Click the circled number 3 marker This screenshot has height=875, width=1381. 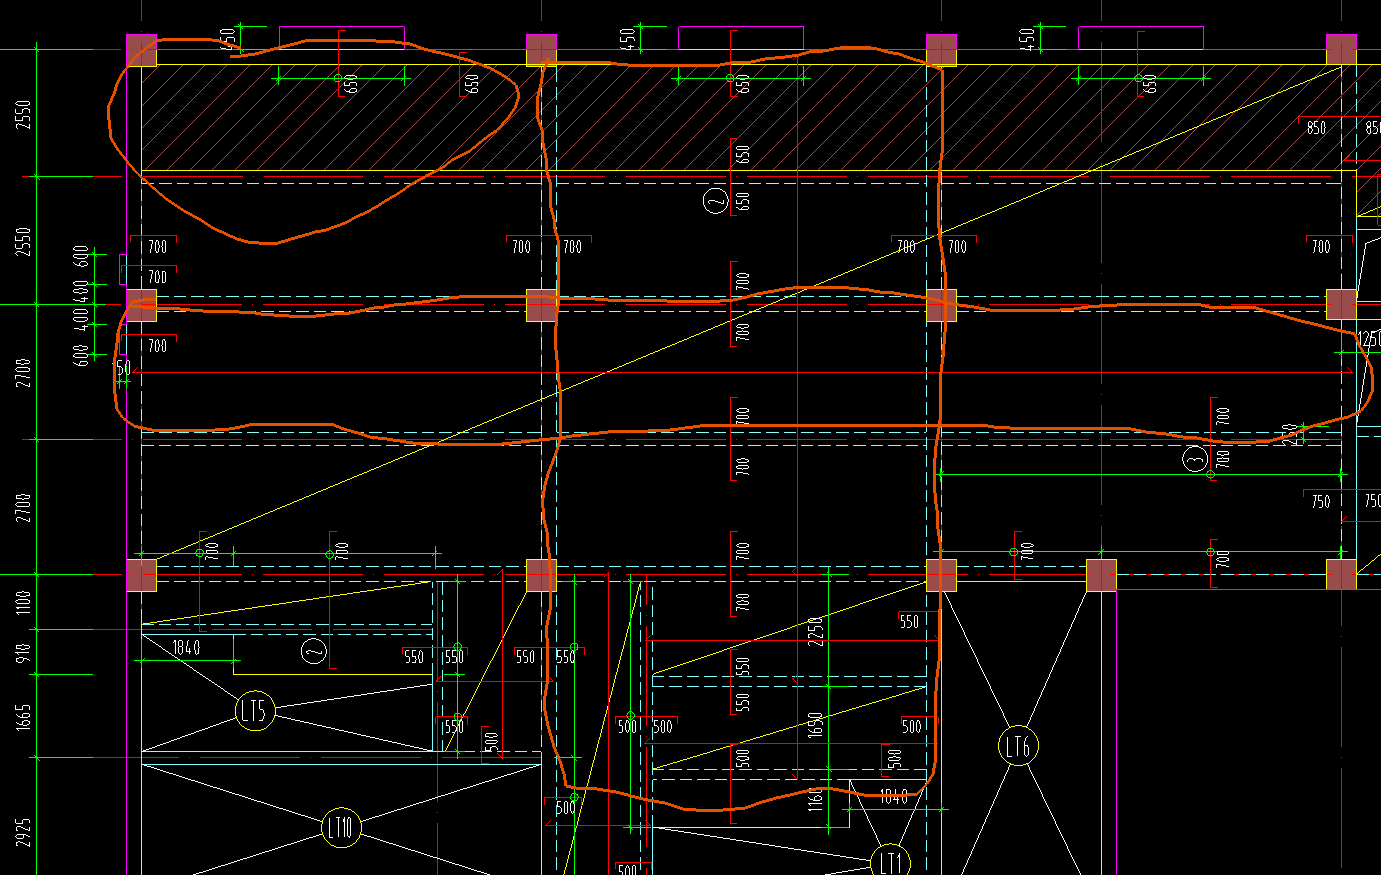coord(1195,460)
